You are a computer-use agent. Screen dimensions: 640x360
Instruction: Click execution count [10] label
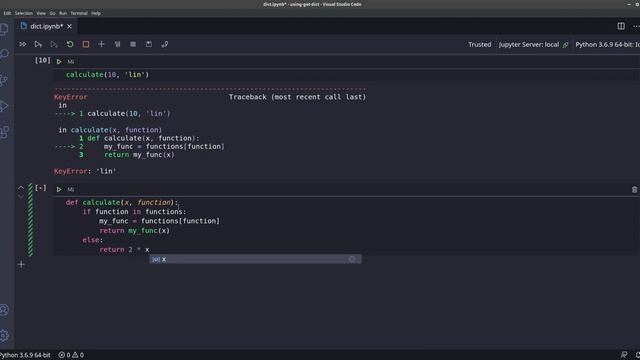coord(42,60)
